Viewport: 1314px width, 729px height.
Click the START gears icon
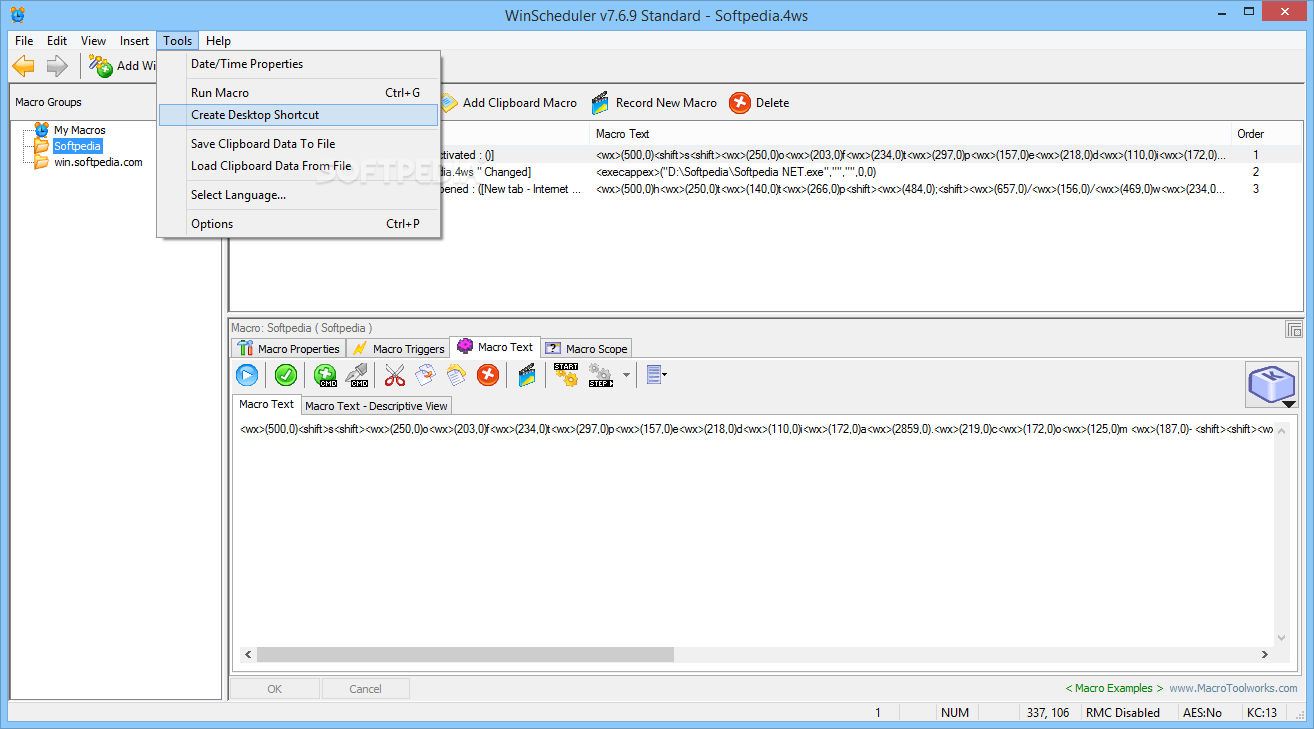click(x=566, y=375)
